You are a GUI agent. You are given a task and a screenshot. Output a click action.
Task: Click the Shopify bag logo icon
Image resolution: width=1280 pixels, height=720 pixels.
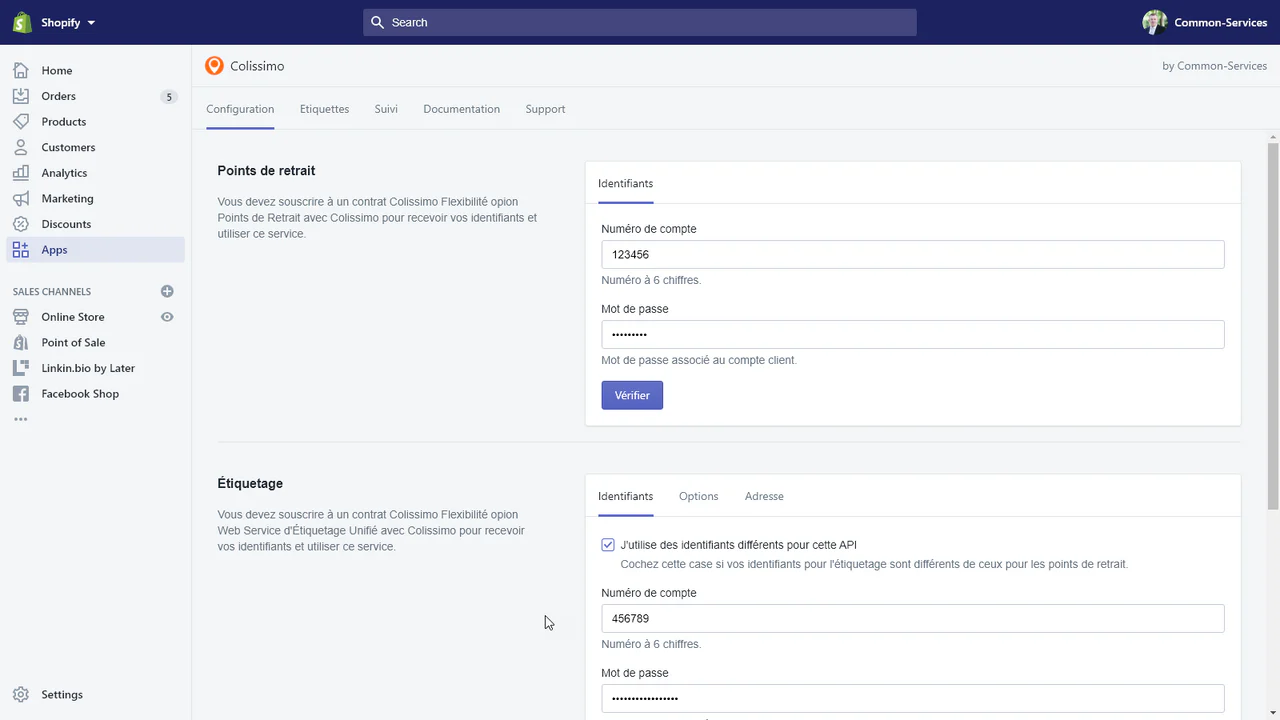coord(22,22)
